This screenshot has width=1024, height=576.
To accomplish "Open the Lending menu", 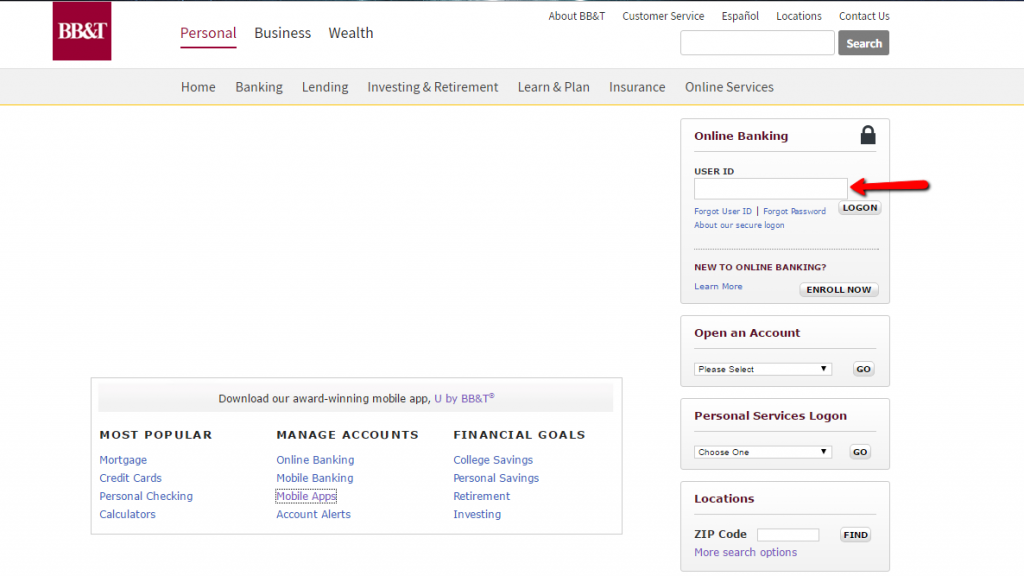I will [x=325, y=87].
